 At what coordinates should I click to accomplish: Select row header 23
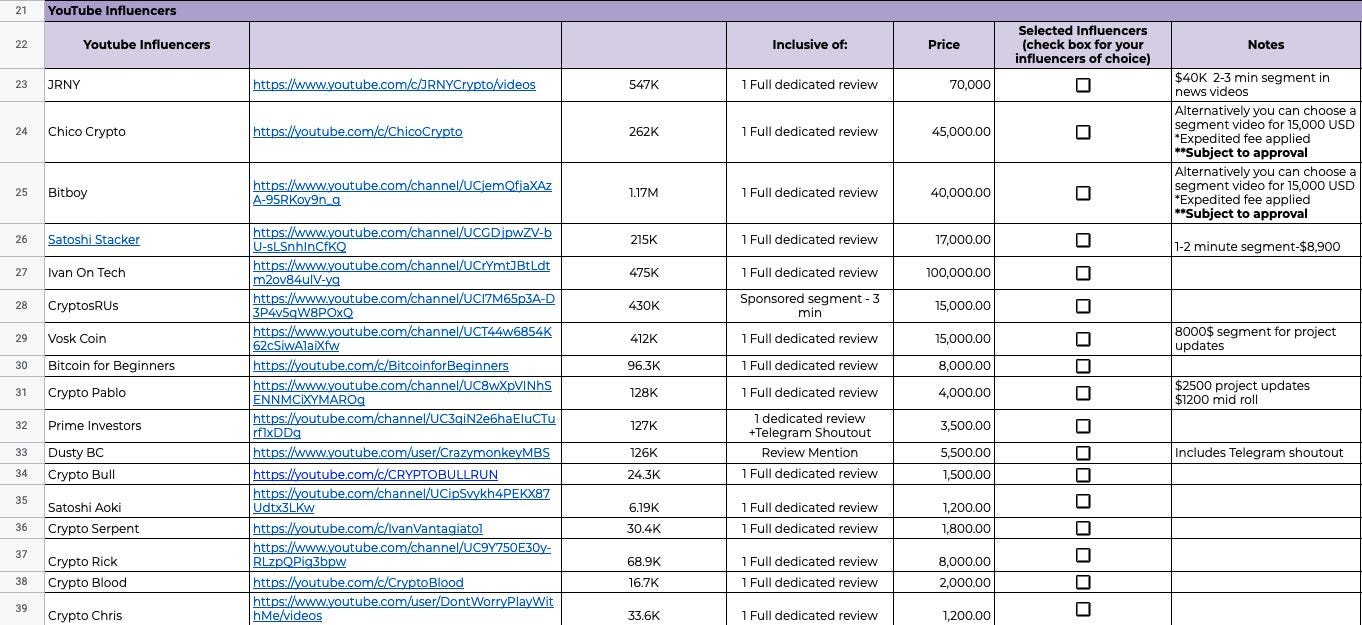click(22, 85)
